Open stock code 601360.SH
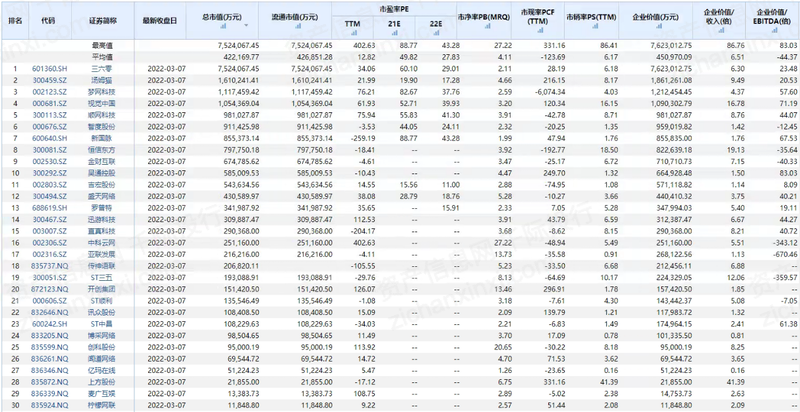 pos(47,68)
